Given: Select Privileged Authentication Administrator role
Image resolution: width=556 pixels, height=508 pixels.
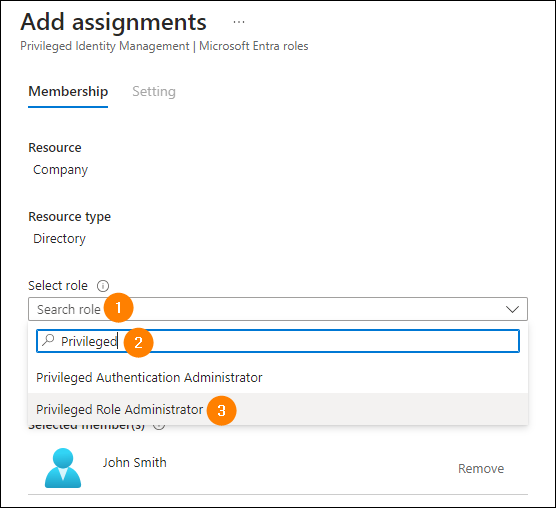Looking at the screenshot, I should click(278, 378).
